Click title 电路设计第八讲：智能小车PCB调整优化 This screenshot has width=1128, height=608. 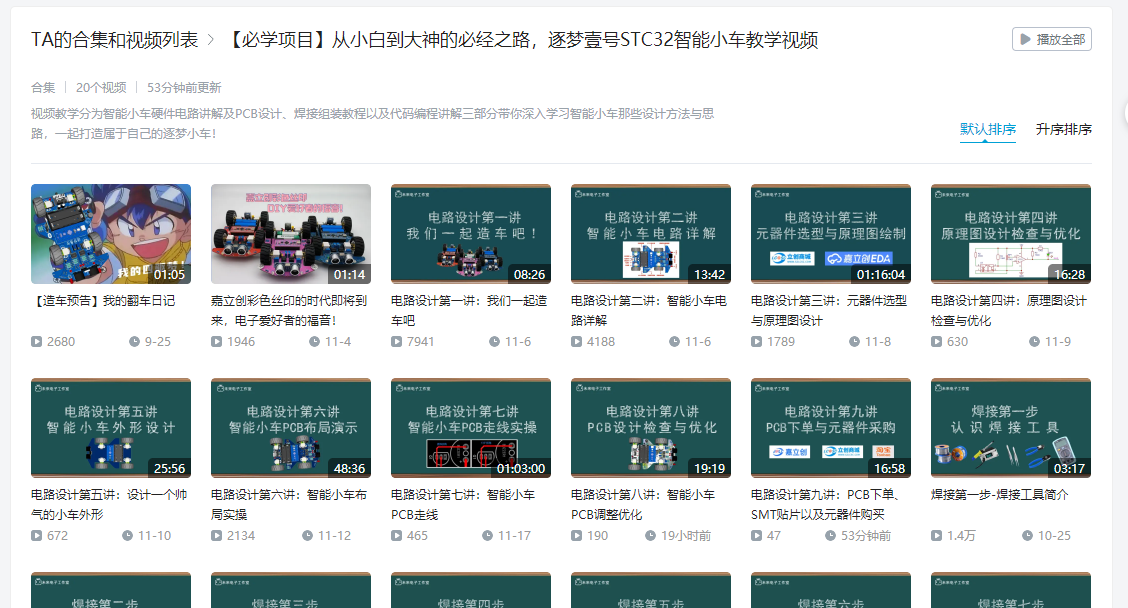[643, 504]
